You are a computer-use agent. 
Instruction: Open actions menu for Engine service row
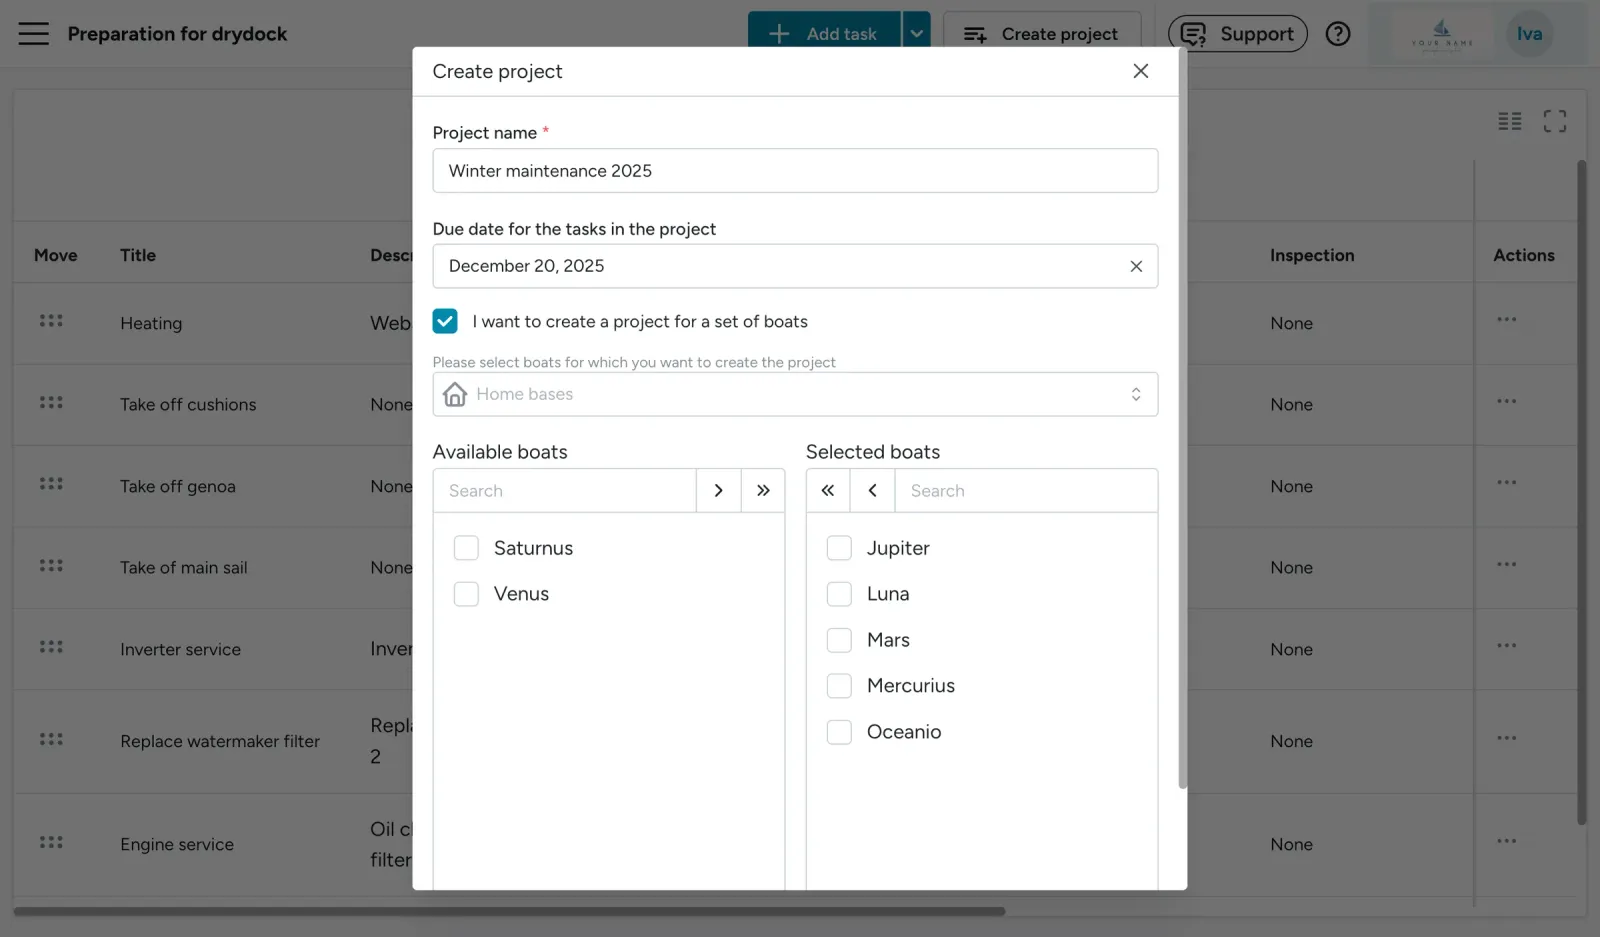pos(1506,841)
